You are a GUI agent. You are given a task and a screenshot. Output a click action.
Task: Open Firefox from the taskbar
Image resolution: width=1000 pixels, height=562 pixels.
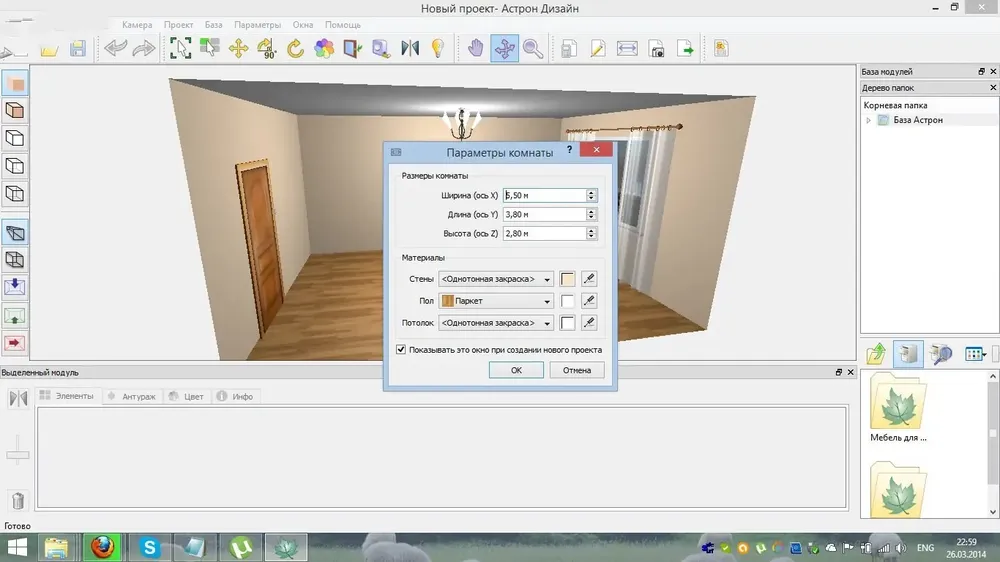click(x=102, y=547)
